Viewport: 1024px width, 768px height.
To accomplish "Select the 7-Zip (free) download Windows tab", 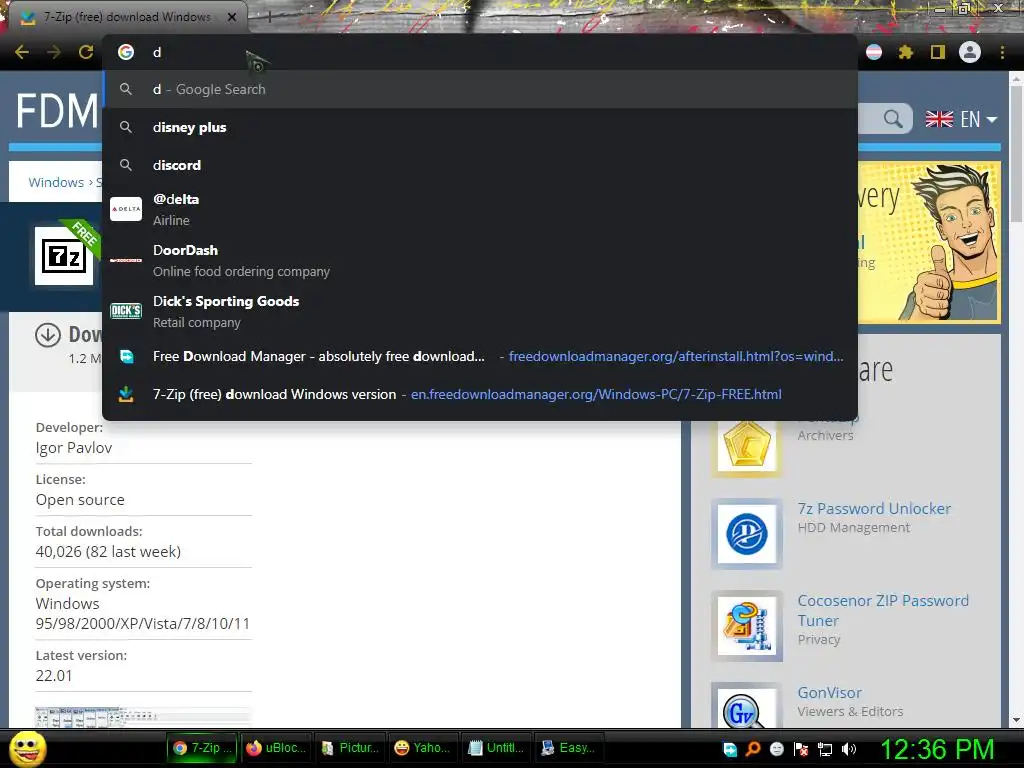I will click(127, 17).
